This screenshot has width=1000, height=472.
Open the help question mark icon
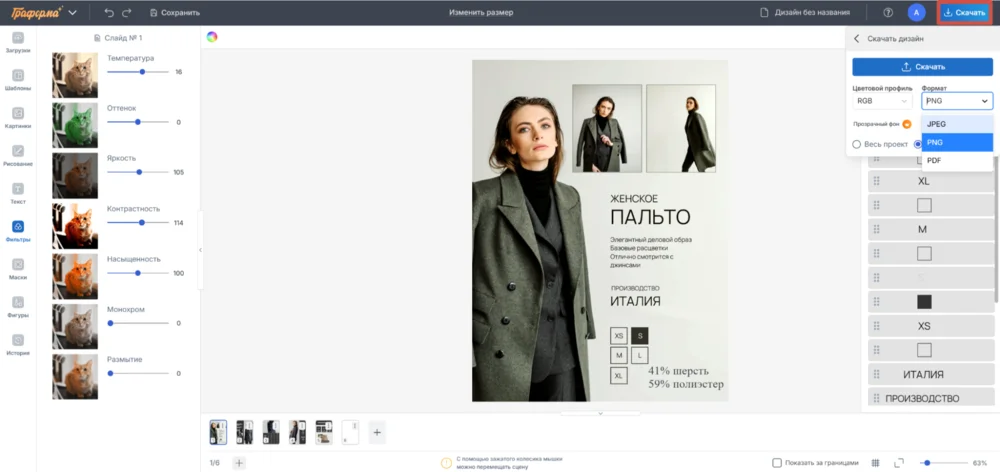coord(888,12)
